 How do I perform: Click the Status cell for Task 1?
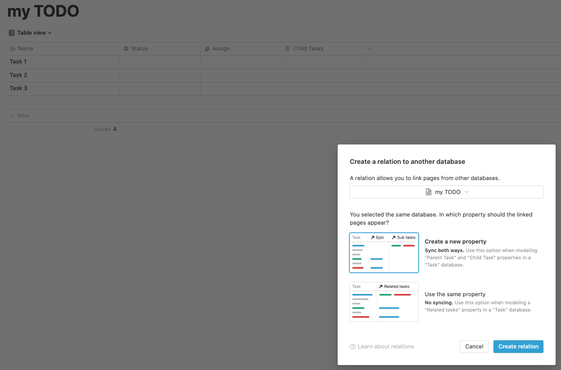pyautogui.click(x=160, y=62)
